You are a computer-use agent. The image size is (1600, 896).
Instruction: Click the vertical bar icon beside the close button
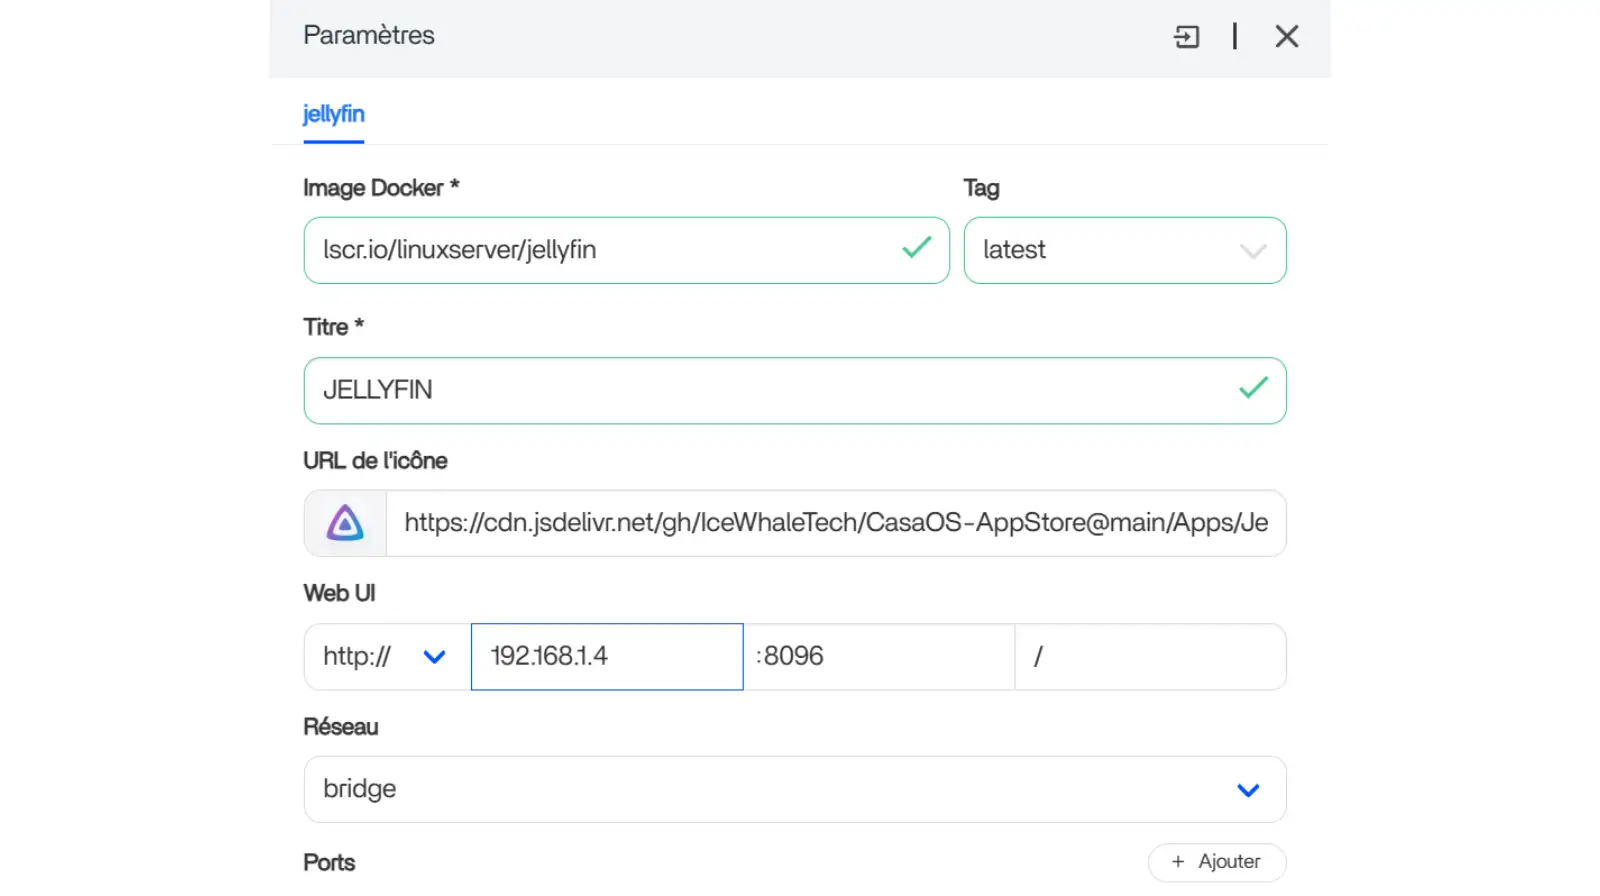(x=1235, y=37)
